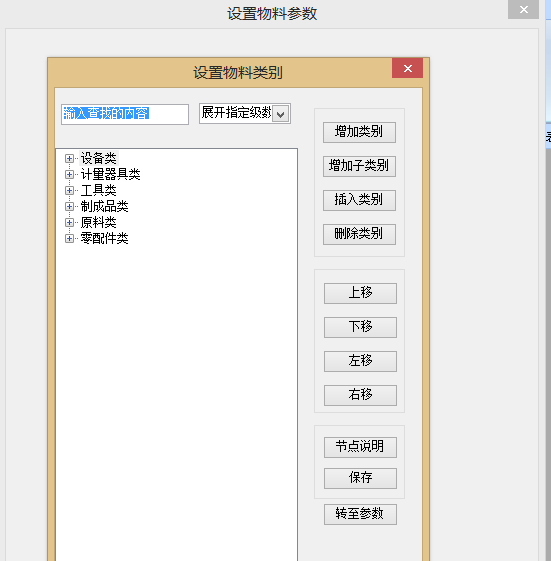This screenshot has height=561, width=551.
Task: Click the 保存 save button
Action: coord(360,478)
